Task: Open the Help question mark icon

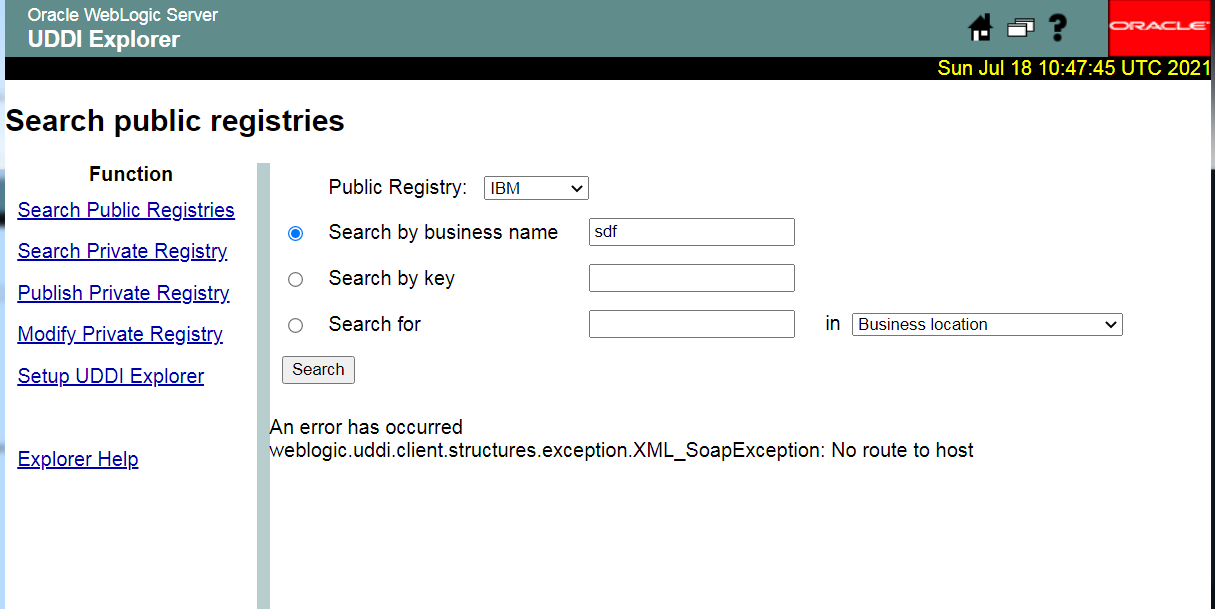Action: tap(1058, 28)
